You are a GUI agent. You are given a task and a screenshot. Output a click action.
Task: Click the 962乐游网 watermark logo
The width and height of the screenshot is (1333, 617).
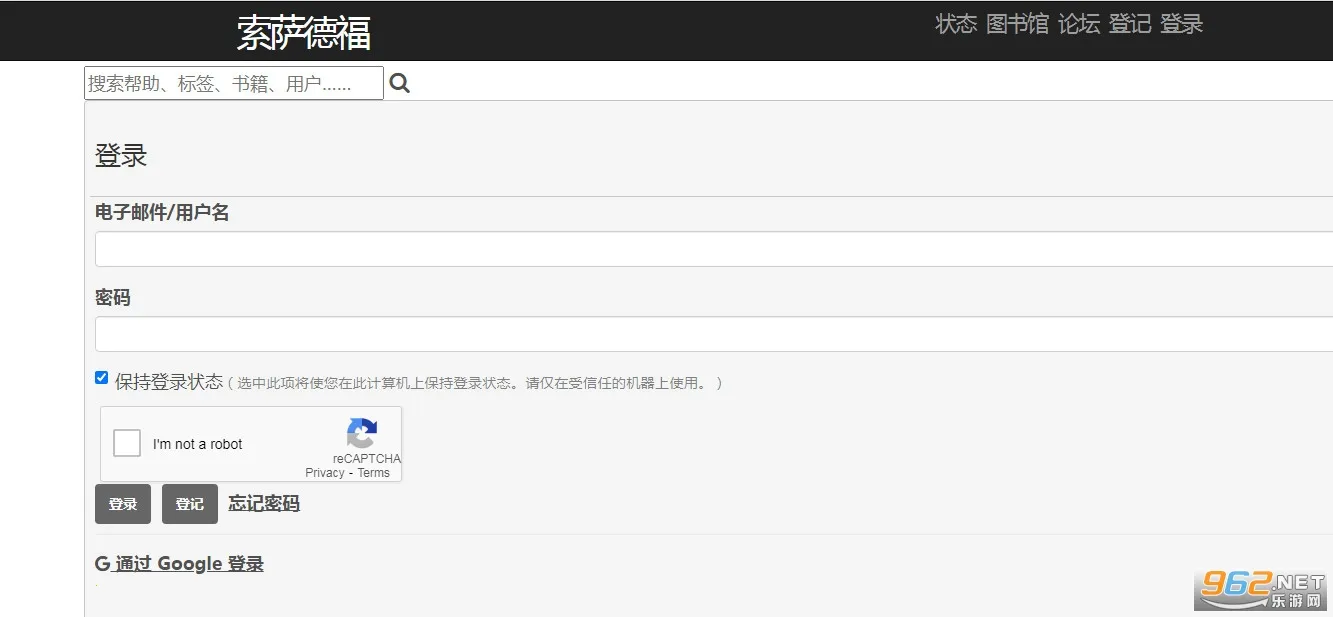pyautogui.click(x=1258, y=590)
